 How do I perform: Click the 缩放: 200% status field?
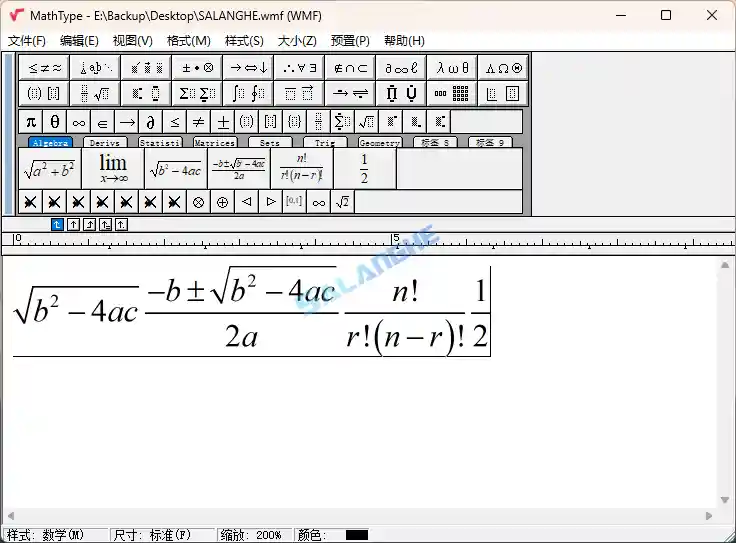tap(254, 535)
